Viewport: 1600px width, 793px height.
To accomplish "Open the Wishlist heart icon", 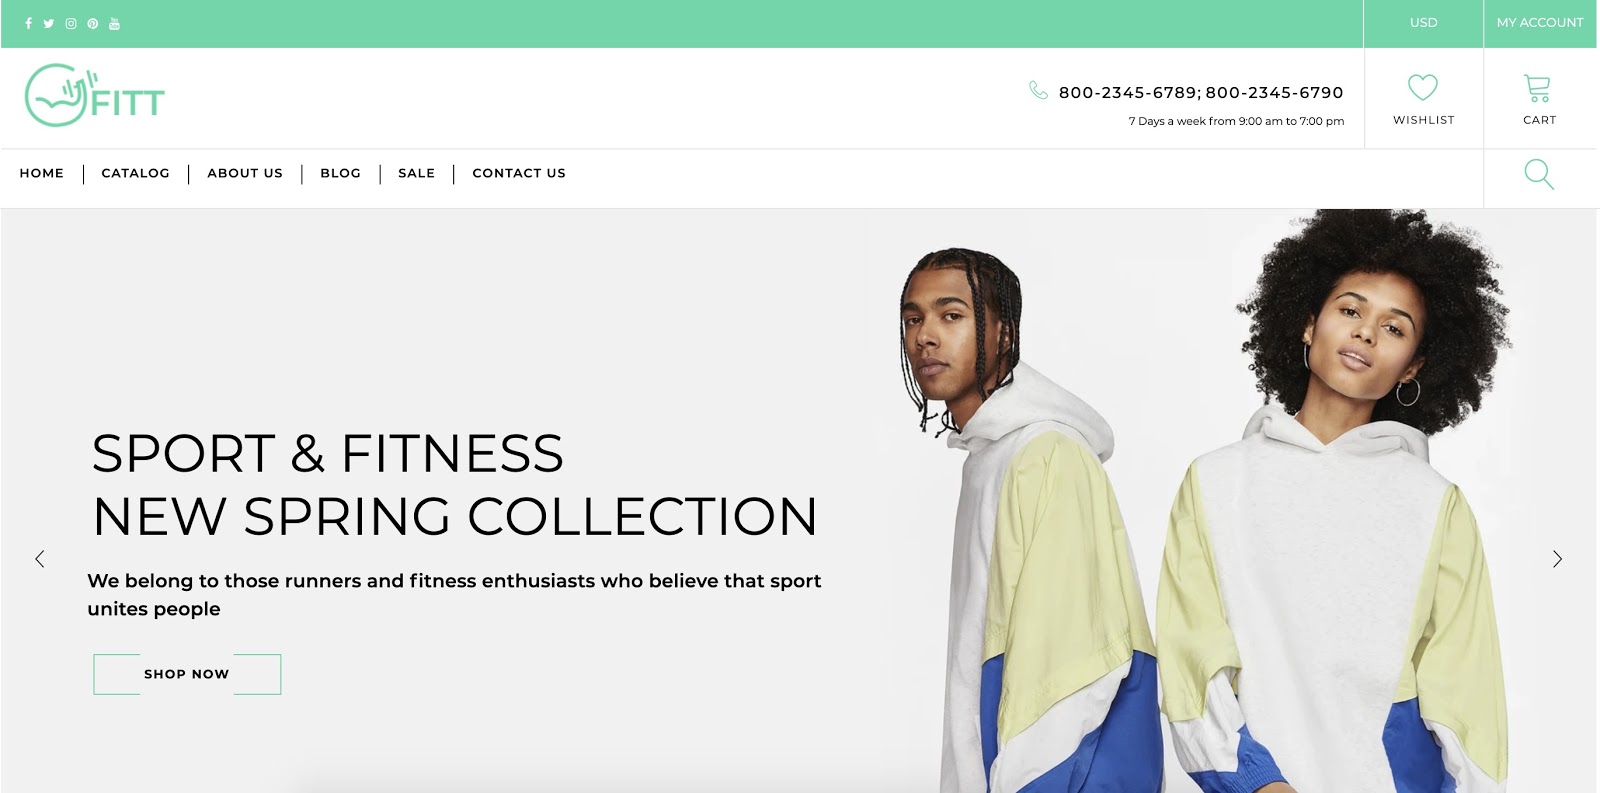I will pos(1423,87).
